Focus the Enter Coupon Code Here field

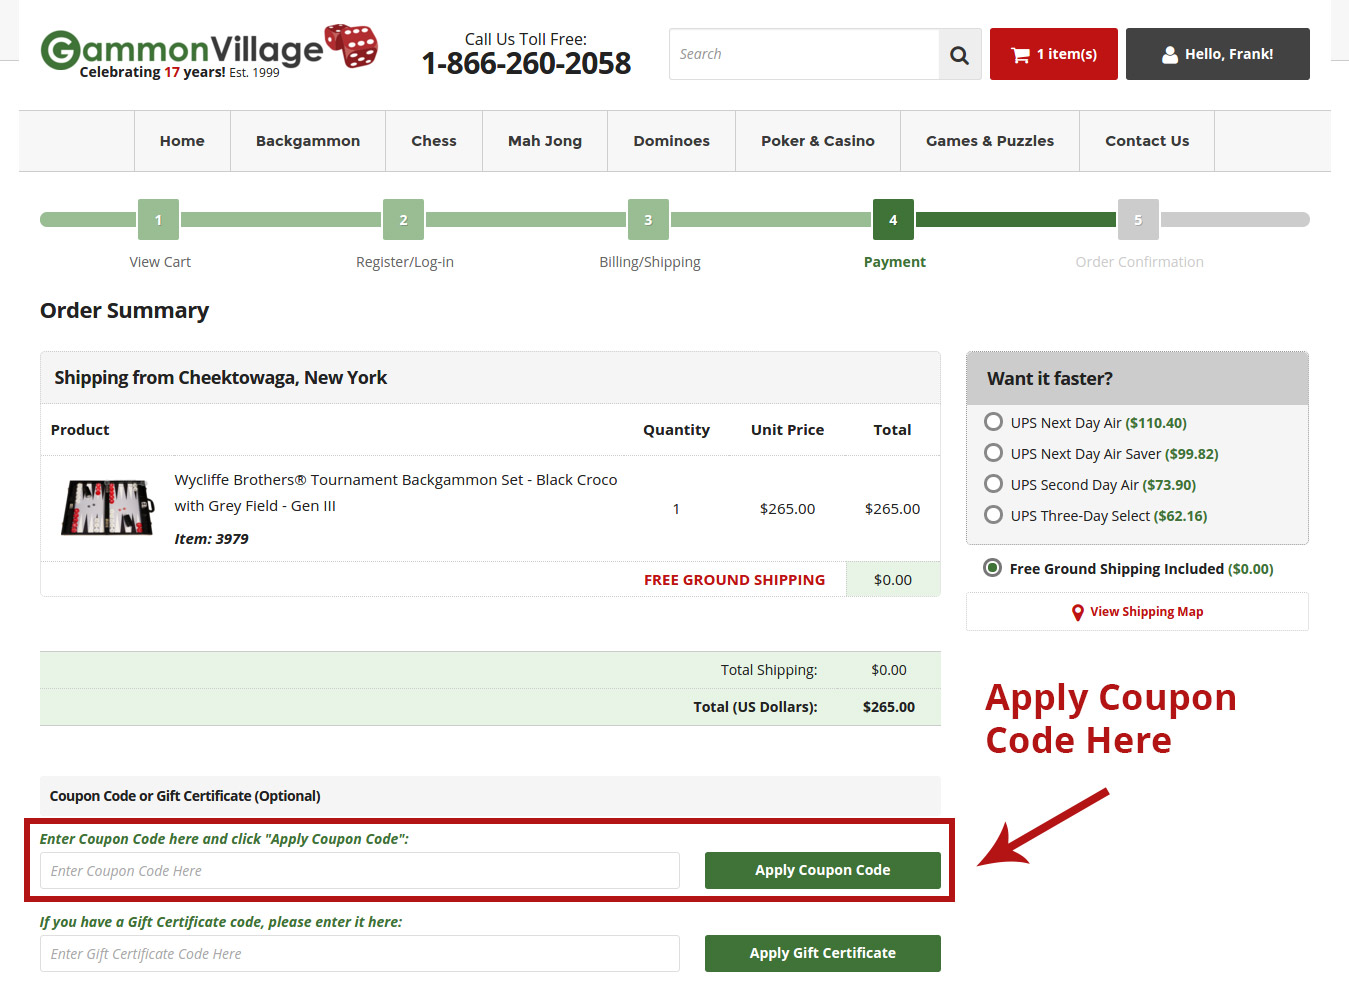(x=360, y=871)
